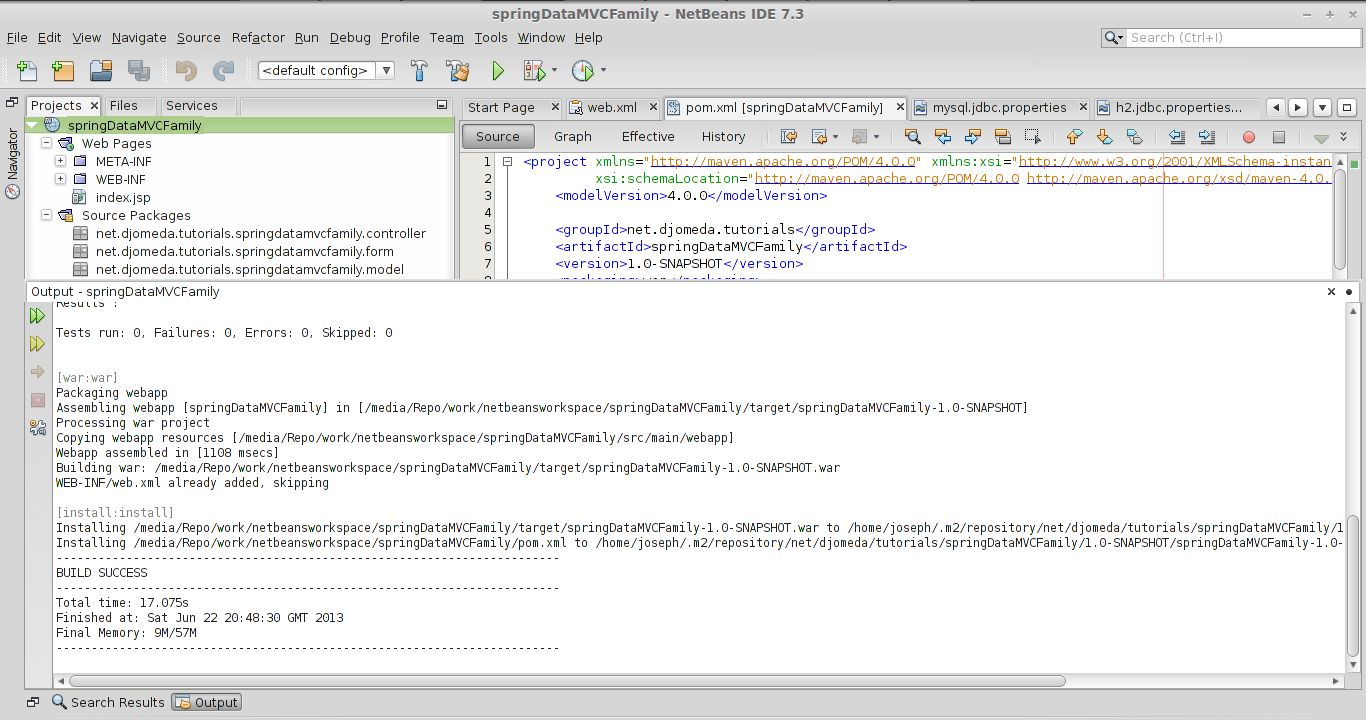Viewport: 1366px width, 720px height.
Task: Stop Macro Recording with the gray square
Action: [1278, 137]
